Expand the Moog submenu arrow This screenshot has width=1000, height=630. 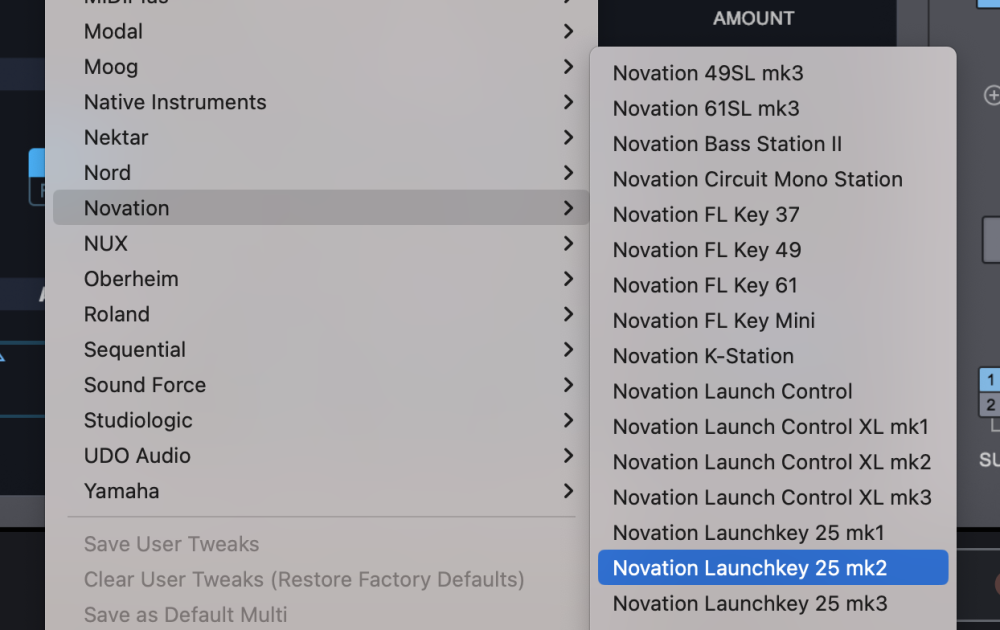[568, 67]
